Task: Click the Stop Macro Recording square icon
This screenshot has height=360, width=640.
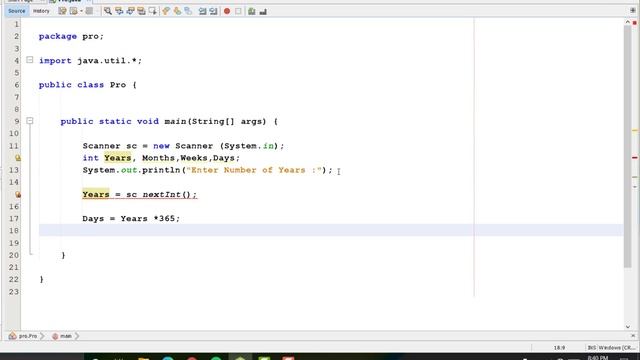Action: [x=238, y=11]
